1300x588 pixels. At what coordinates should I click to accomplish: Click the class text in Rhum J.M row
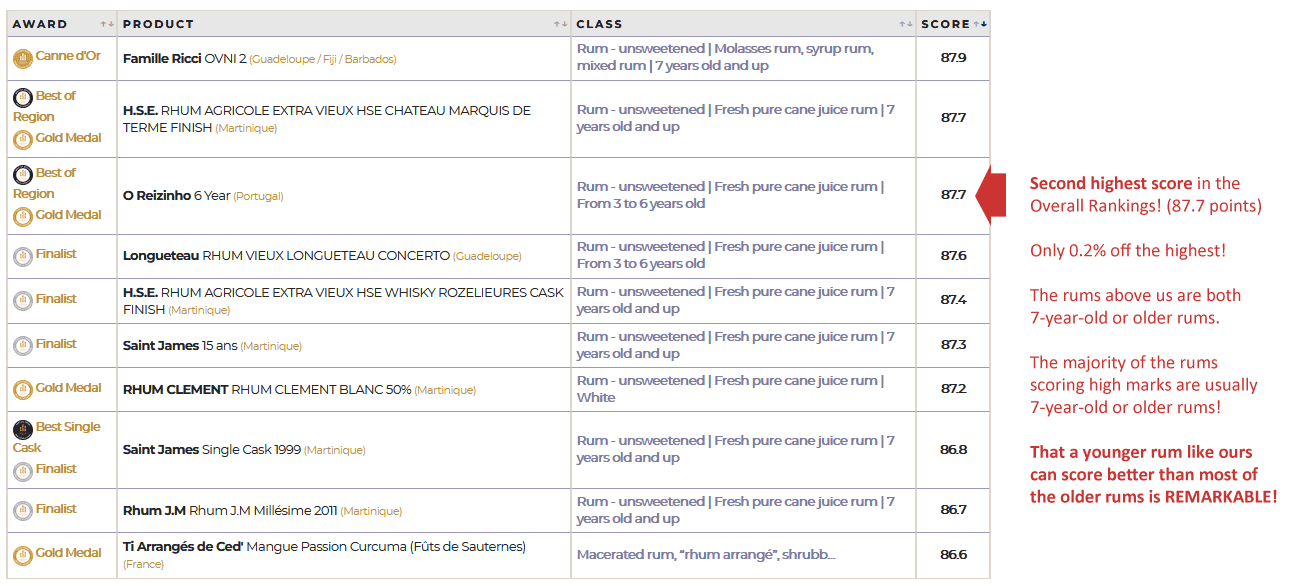pyautogui.click(x=736, y=510)
